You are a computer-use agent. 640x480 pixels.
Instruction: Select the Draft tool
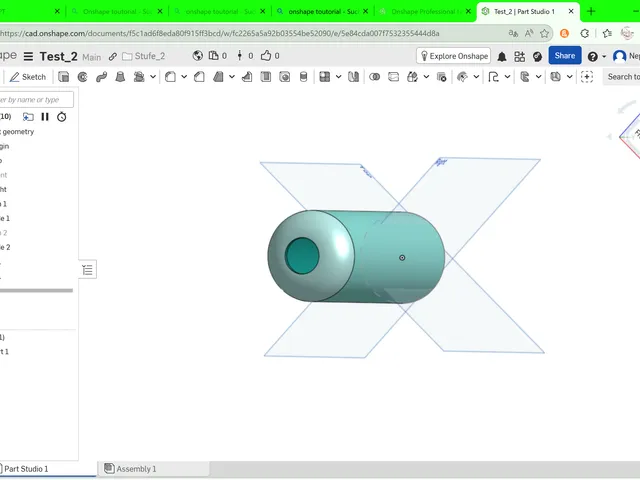pyautogui.click(x=218, y=77)
